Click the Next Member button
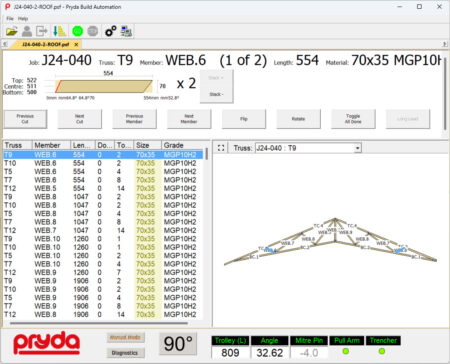Image resolution: width=450 pixels, height=364 pixels. coord(189,119)
